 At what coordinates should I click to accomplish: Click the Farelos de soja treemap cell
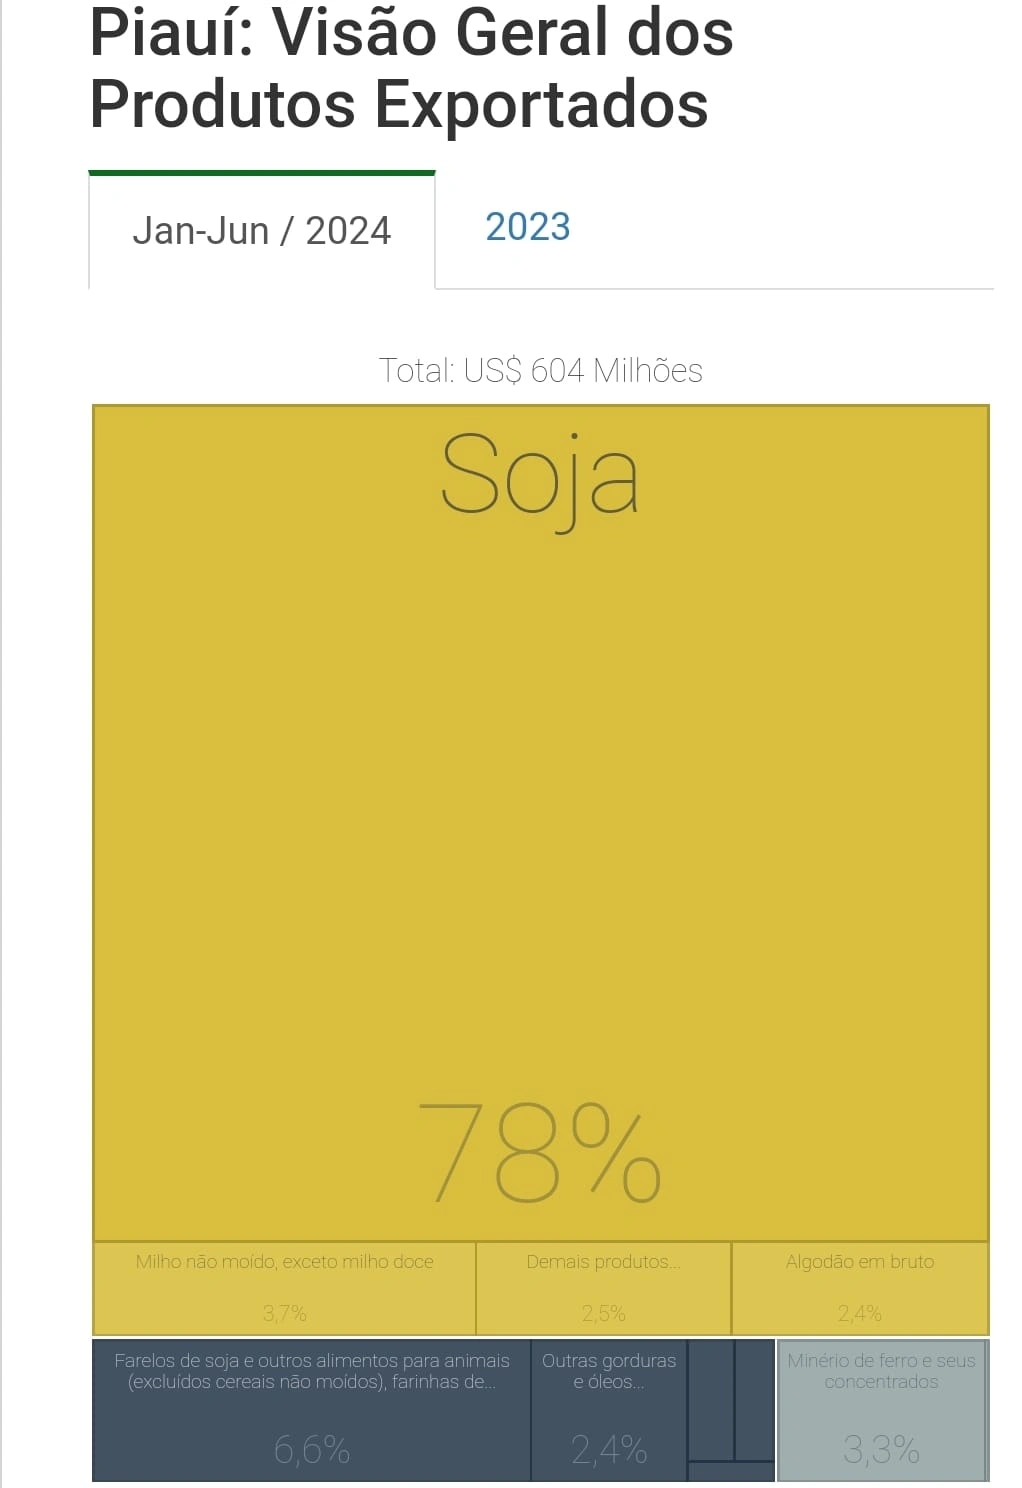point(311,1410)
